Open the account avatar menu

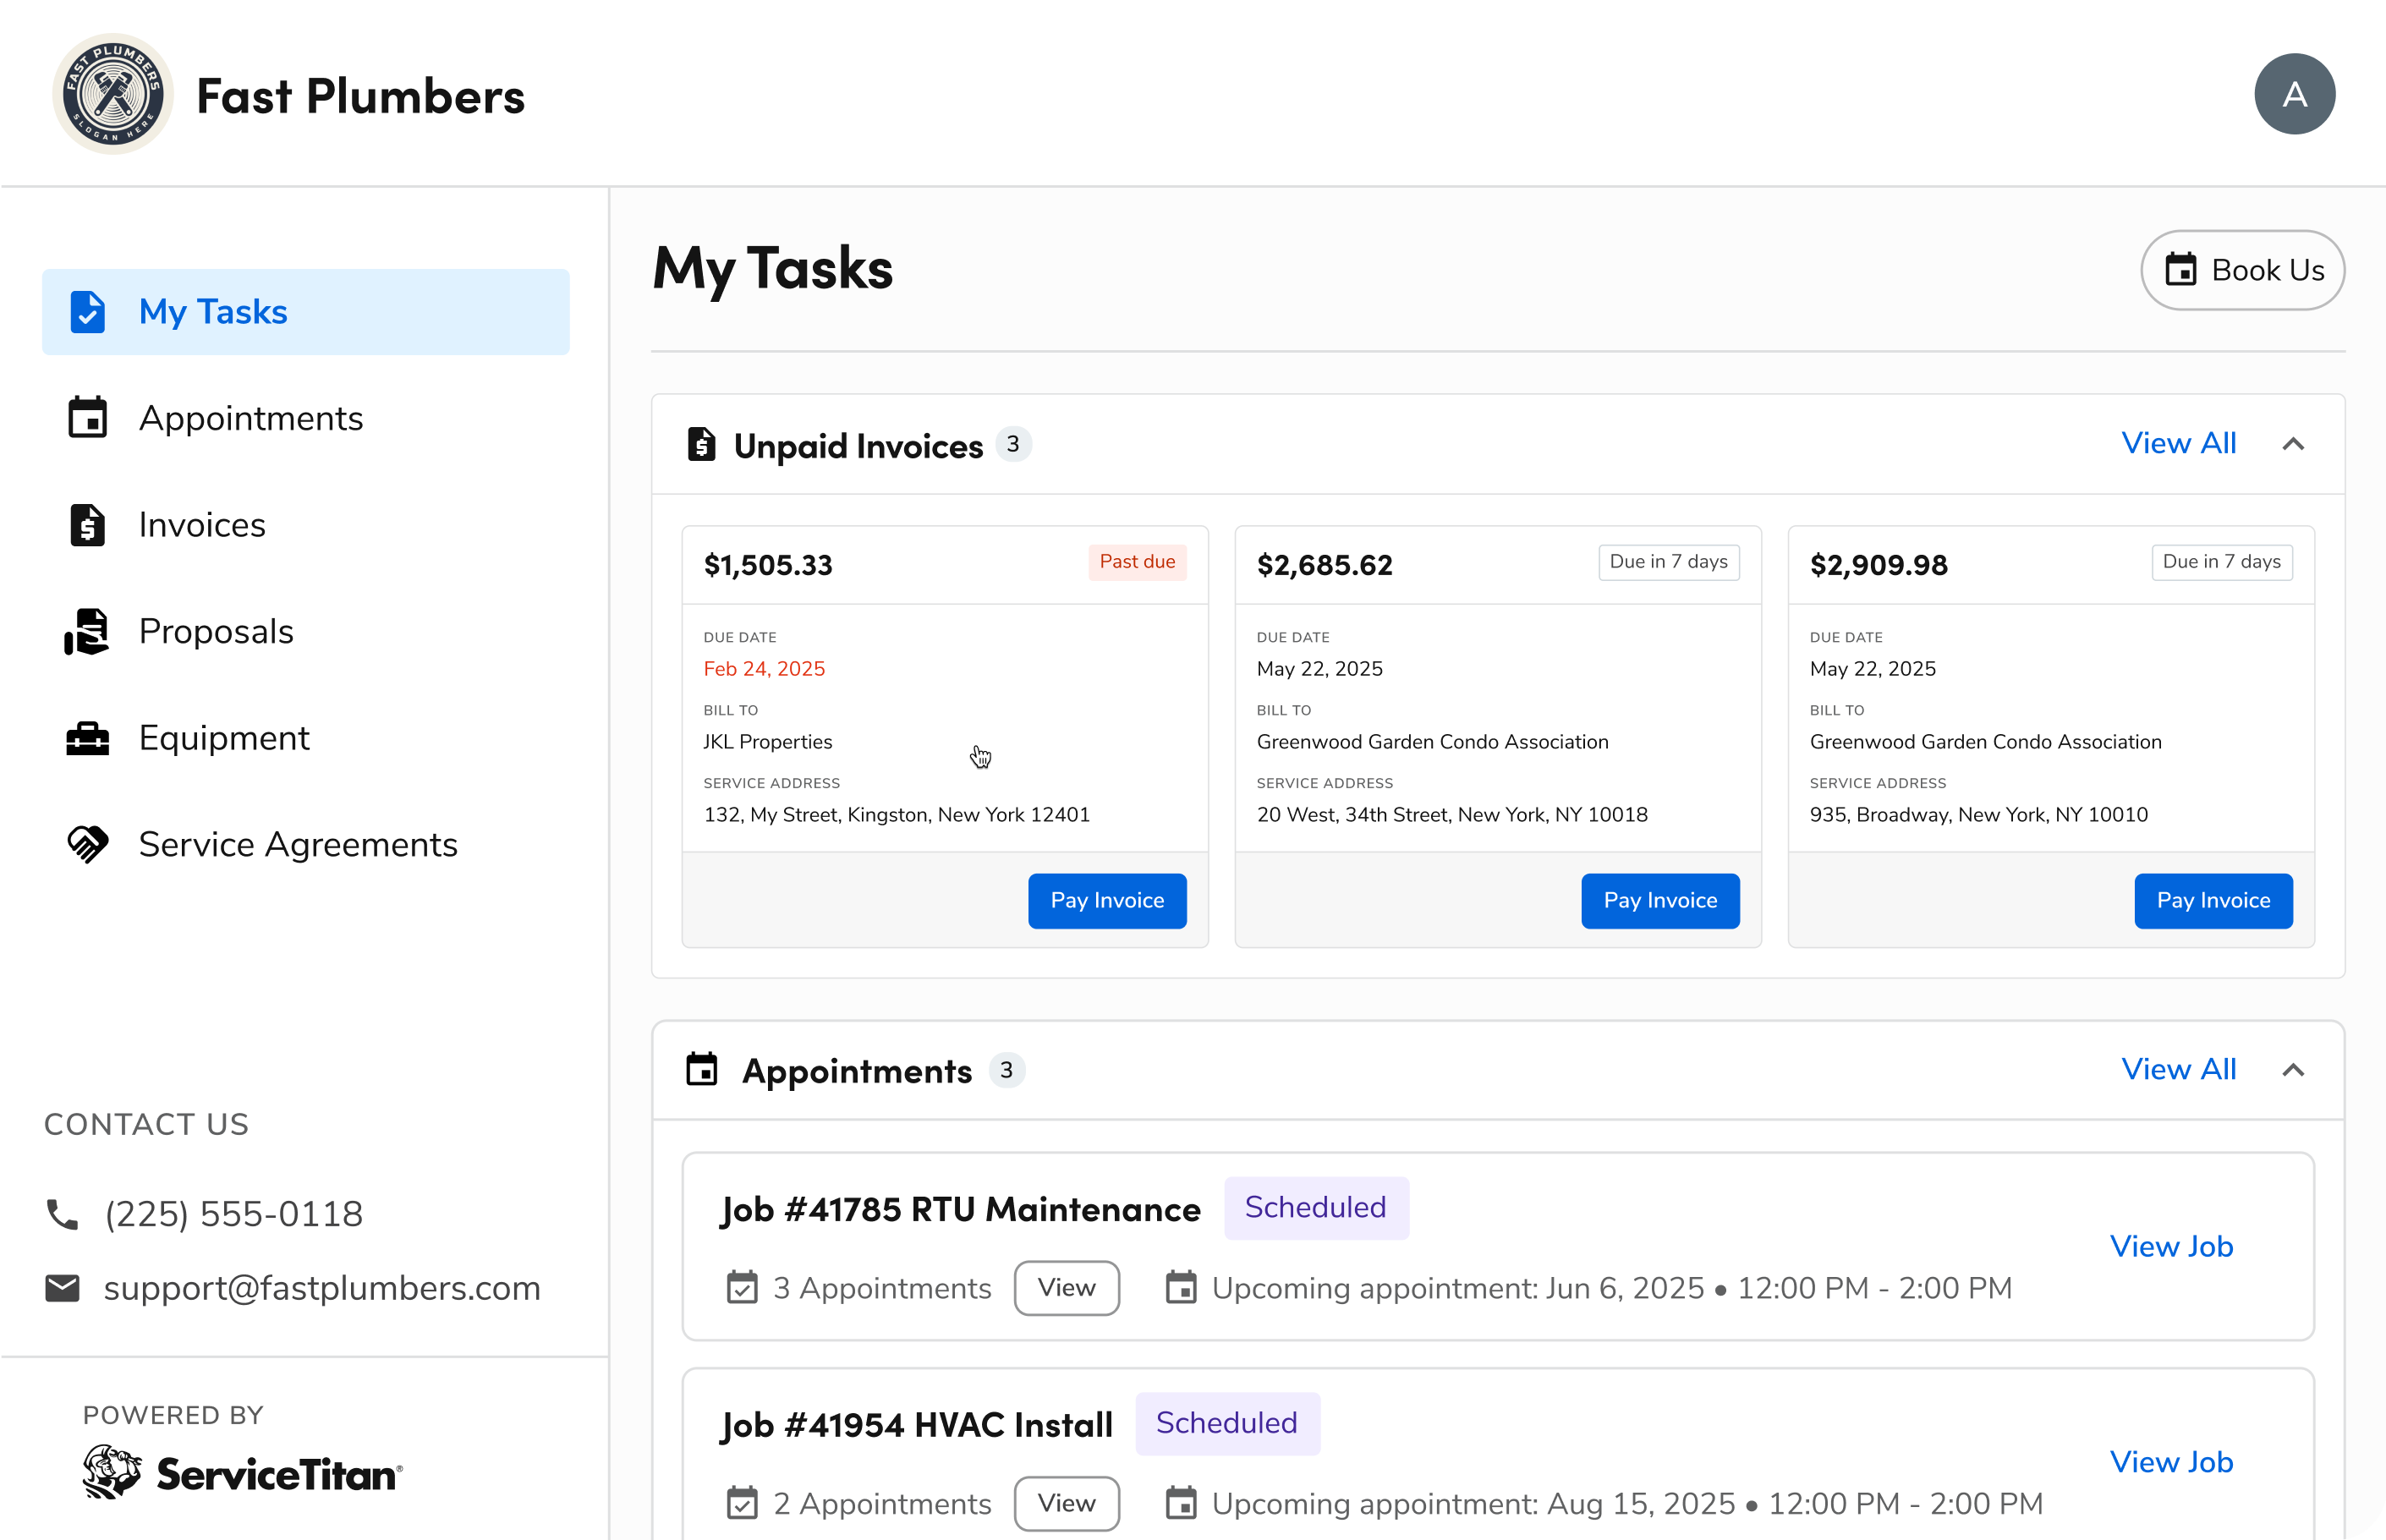click(x=2295, y=93)
